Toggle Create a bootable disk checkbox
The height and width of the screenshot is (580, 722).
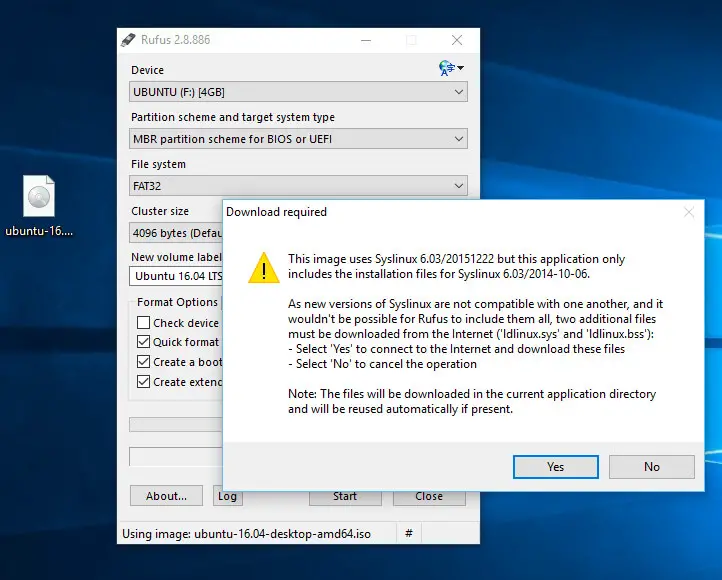pos(143,362)
